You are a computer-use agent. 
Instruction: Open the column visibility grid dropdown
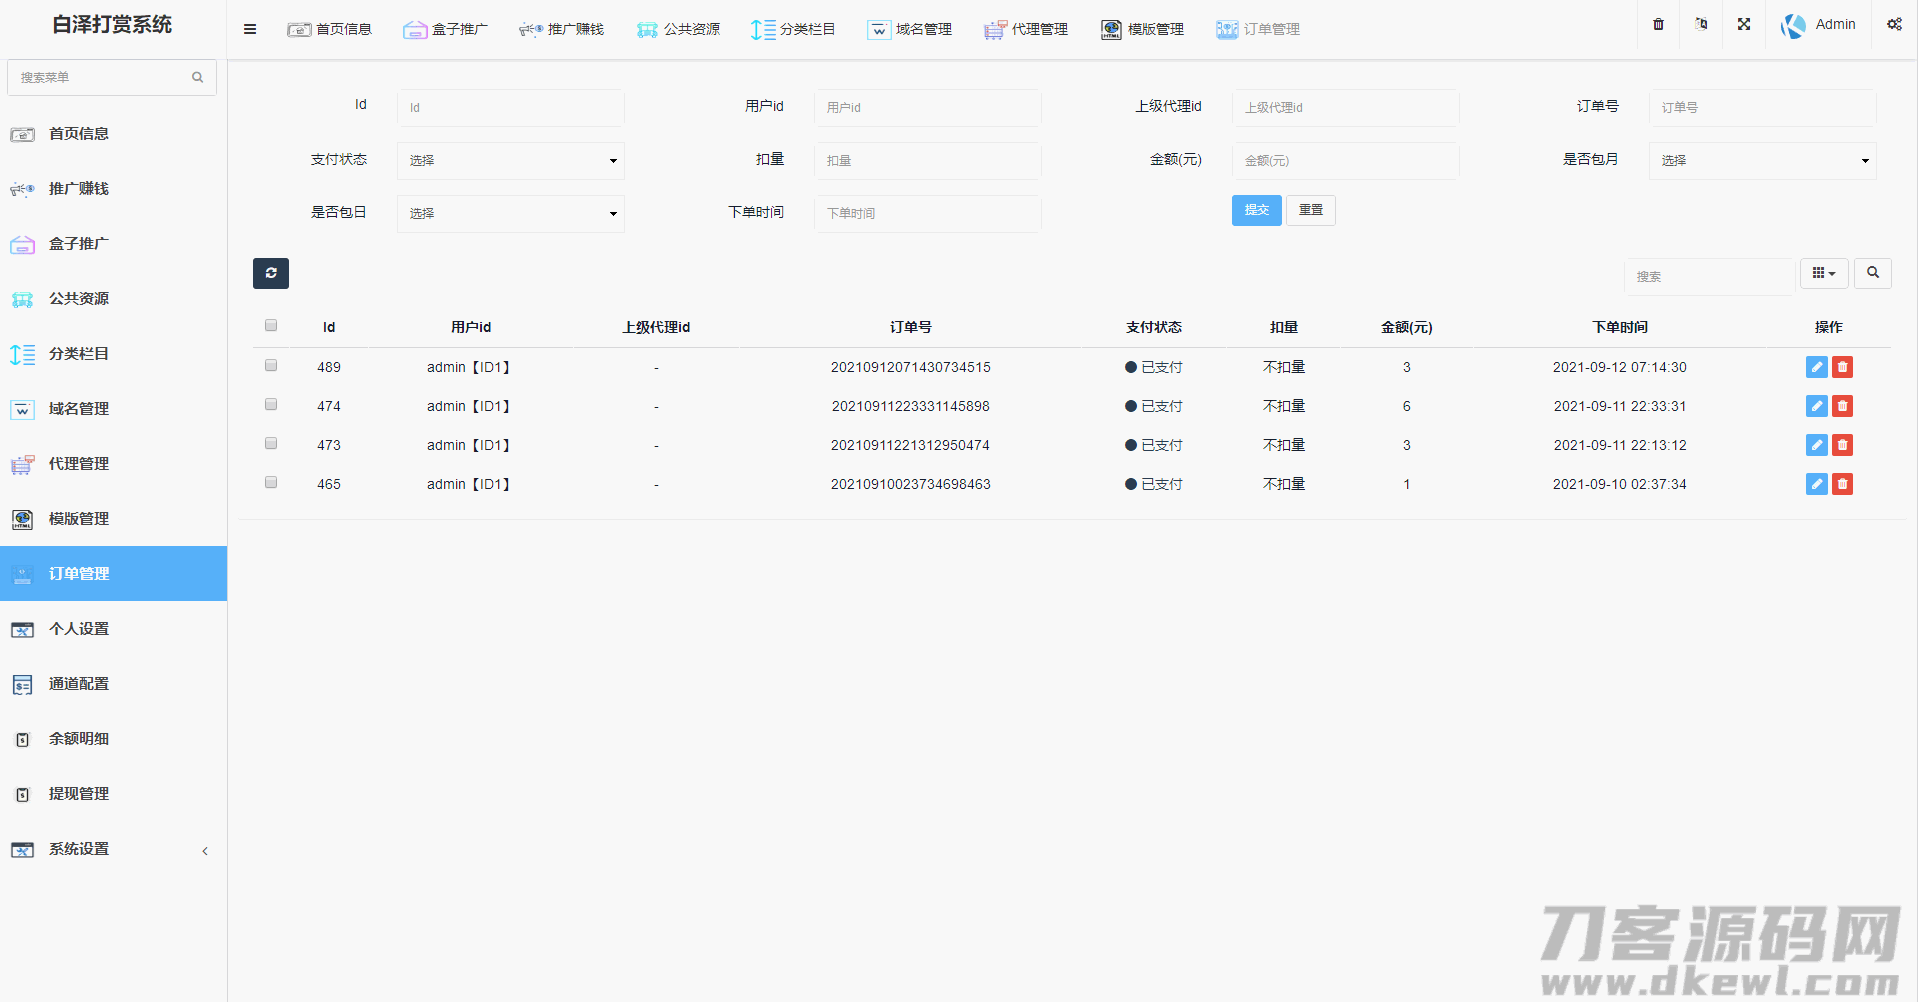coord(1823,273)
